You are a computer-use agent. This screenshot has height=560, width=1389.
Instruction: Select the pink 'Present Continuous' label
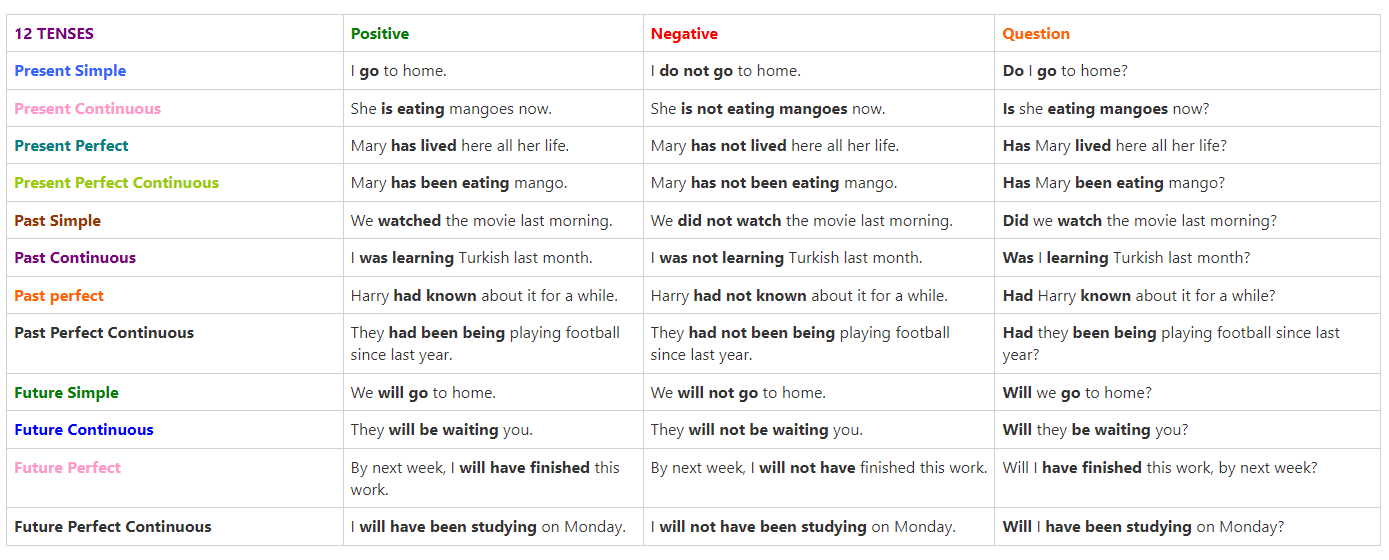(87, 109)
